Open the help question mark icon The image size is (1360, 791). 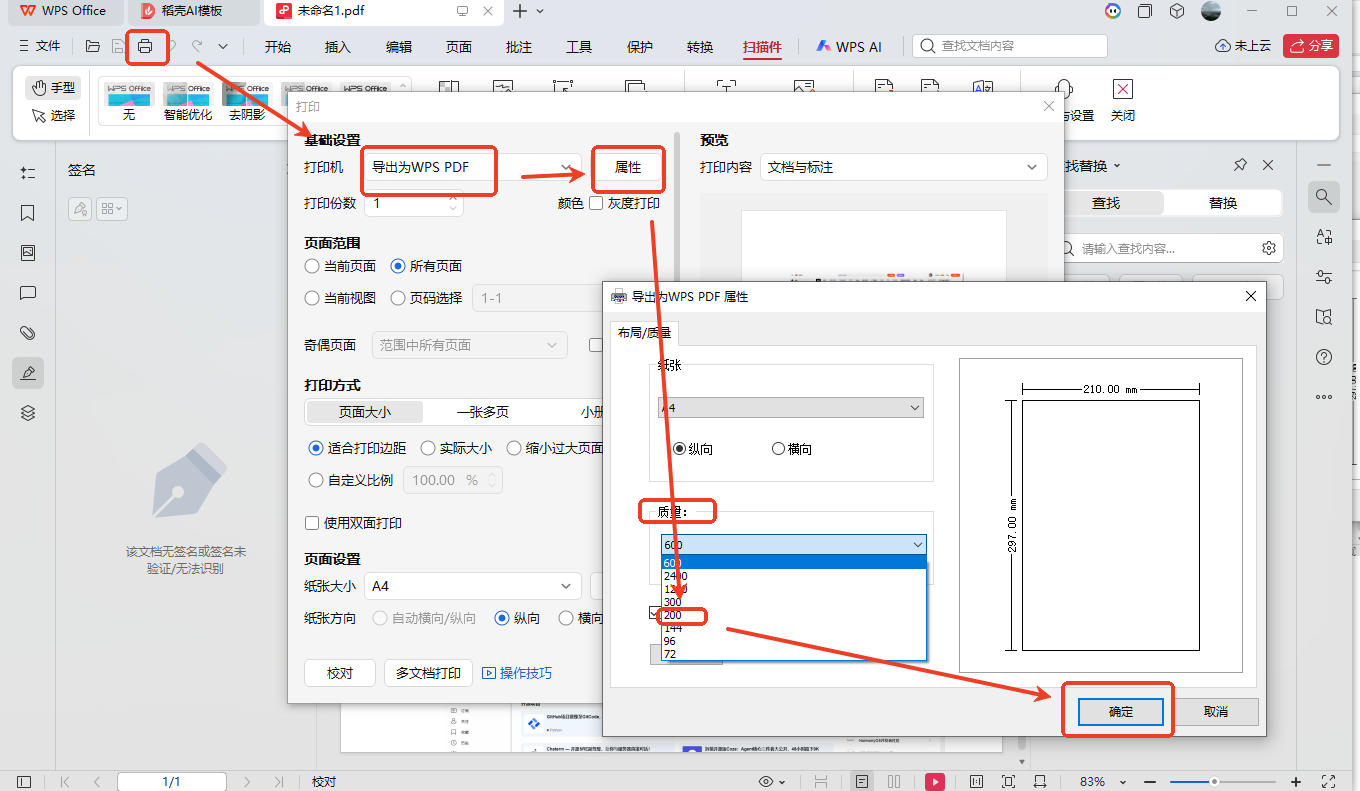pos(1324,357)
